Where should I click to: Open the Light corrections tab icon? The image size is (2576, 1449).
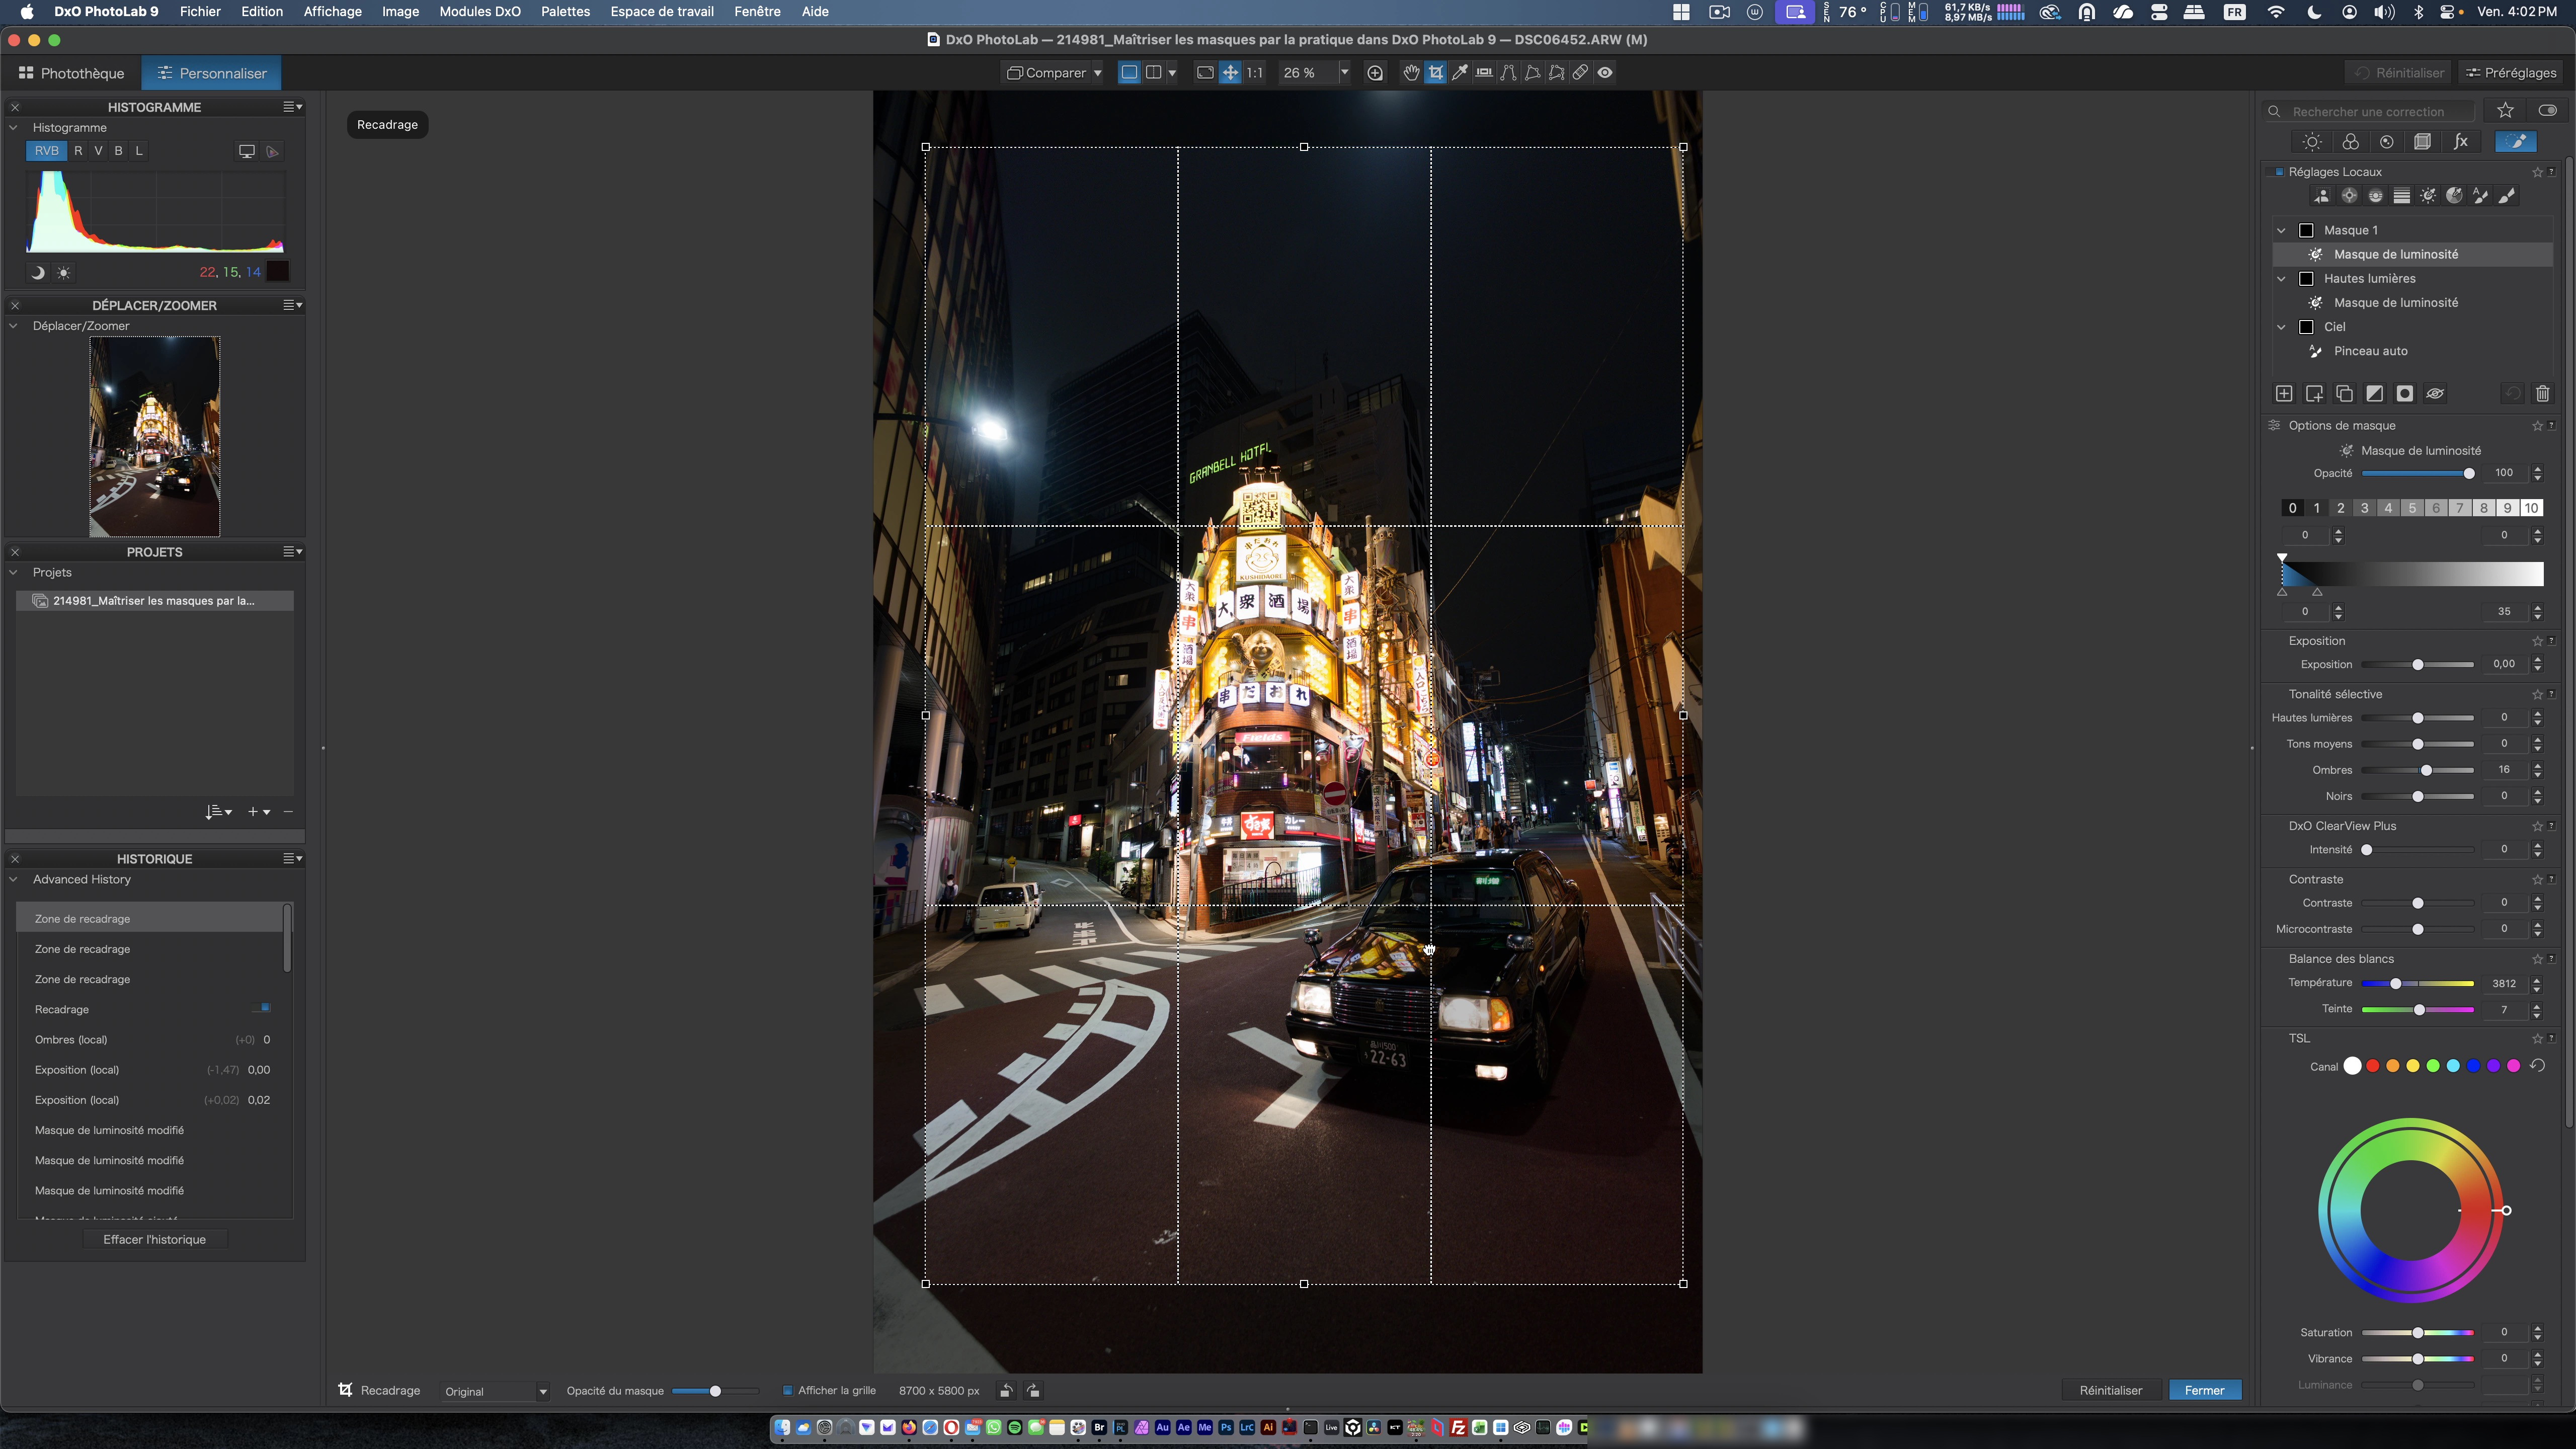coord(2311,142)
